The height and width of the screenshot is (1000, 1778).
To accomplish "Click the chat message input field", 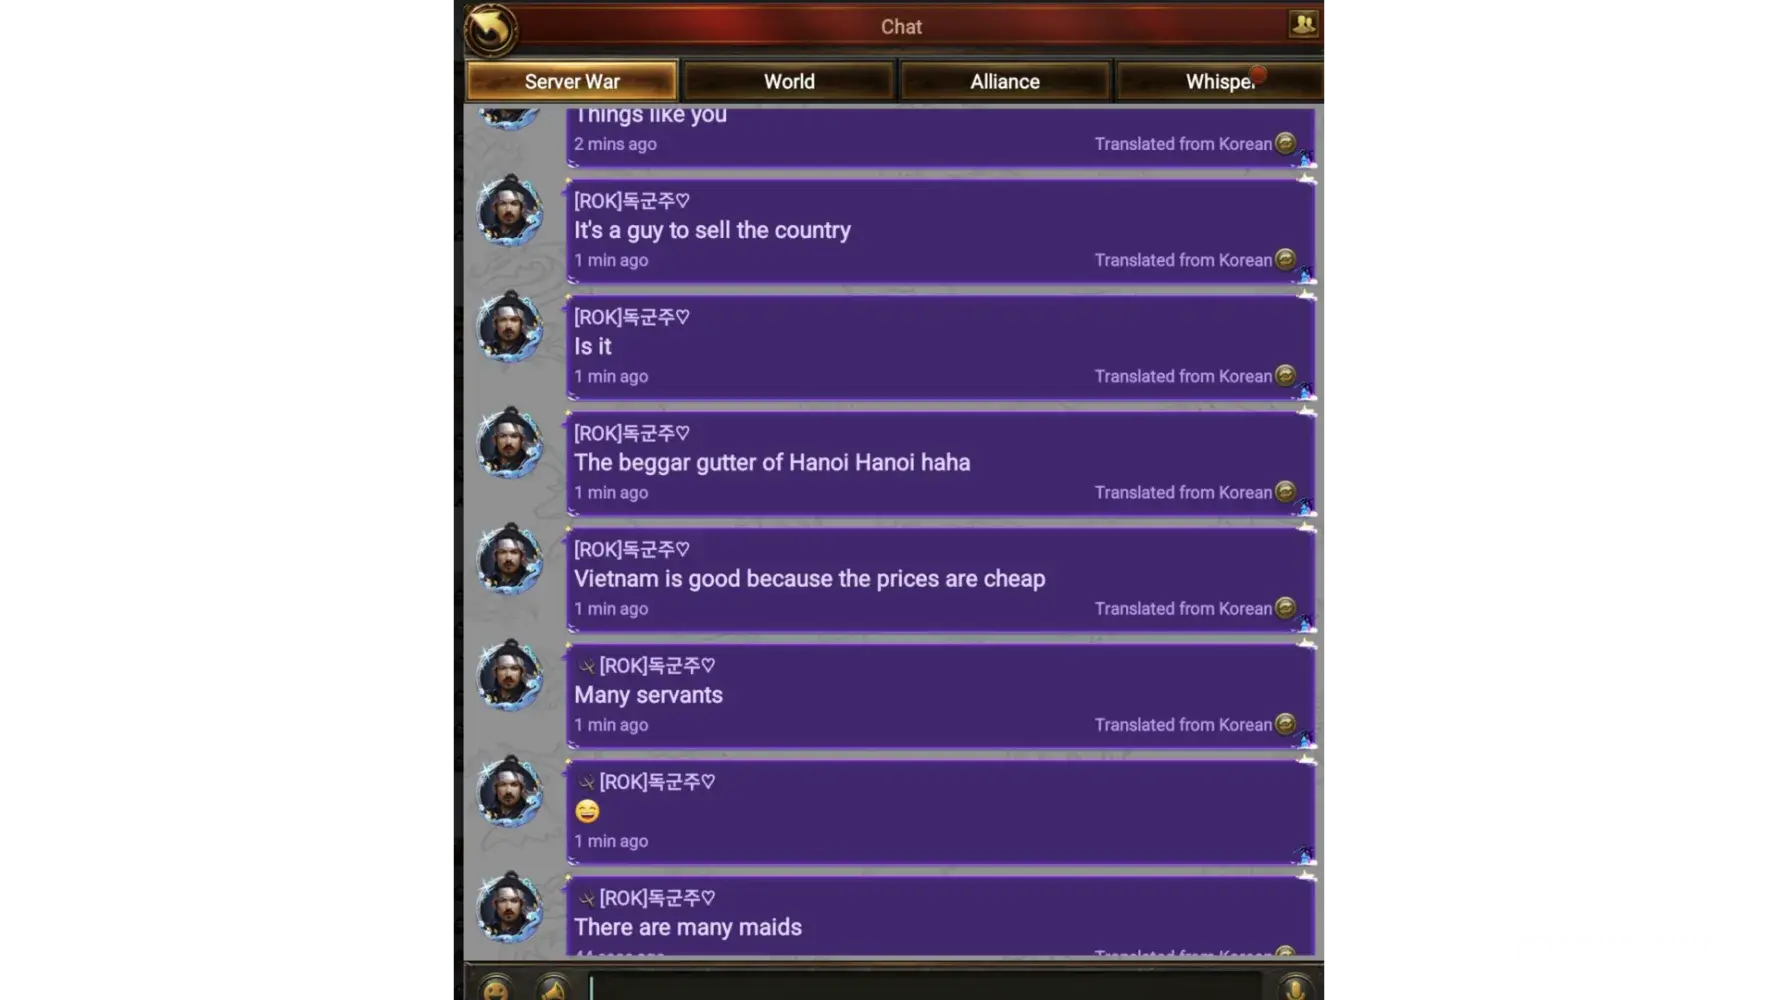I will pos(925,988).
